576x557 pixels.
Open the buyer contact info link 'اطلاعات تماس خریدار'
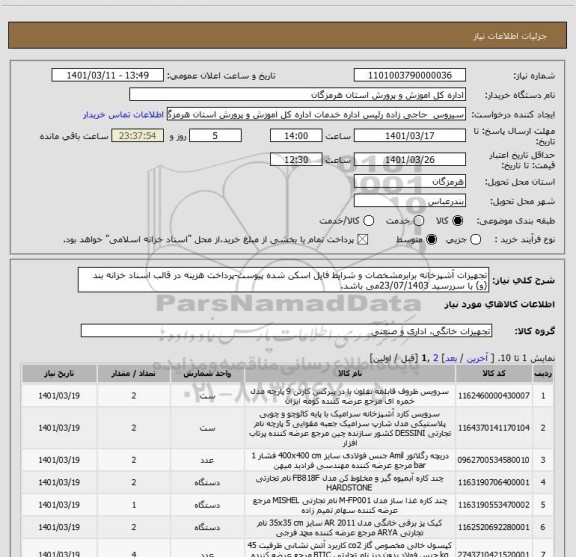coord(123,115)
